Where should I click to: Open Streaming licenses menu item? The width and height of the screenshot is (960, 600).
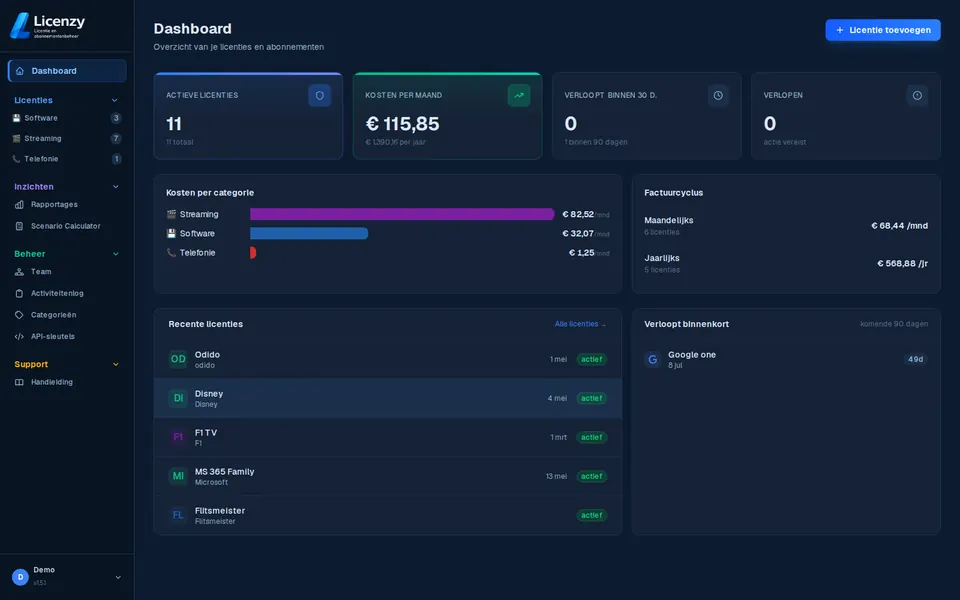coord(67,138)
